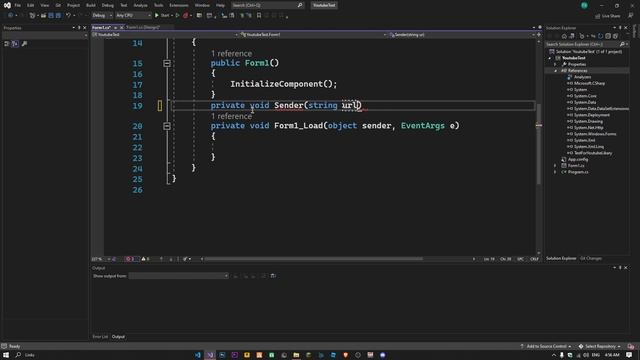The image size is (640, 360).
Task: Switch to the Output tab
Action: [x=118, y=337]
